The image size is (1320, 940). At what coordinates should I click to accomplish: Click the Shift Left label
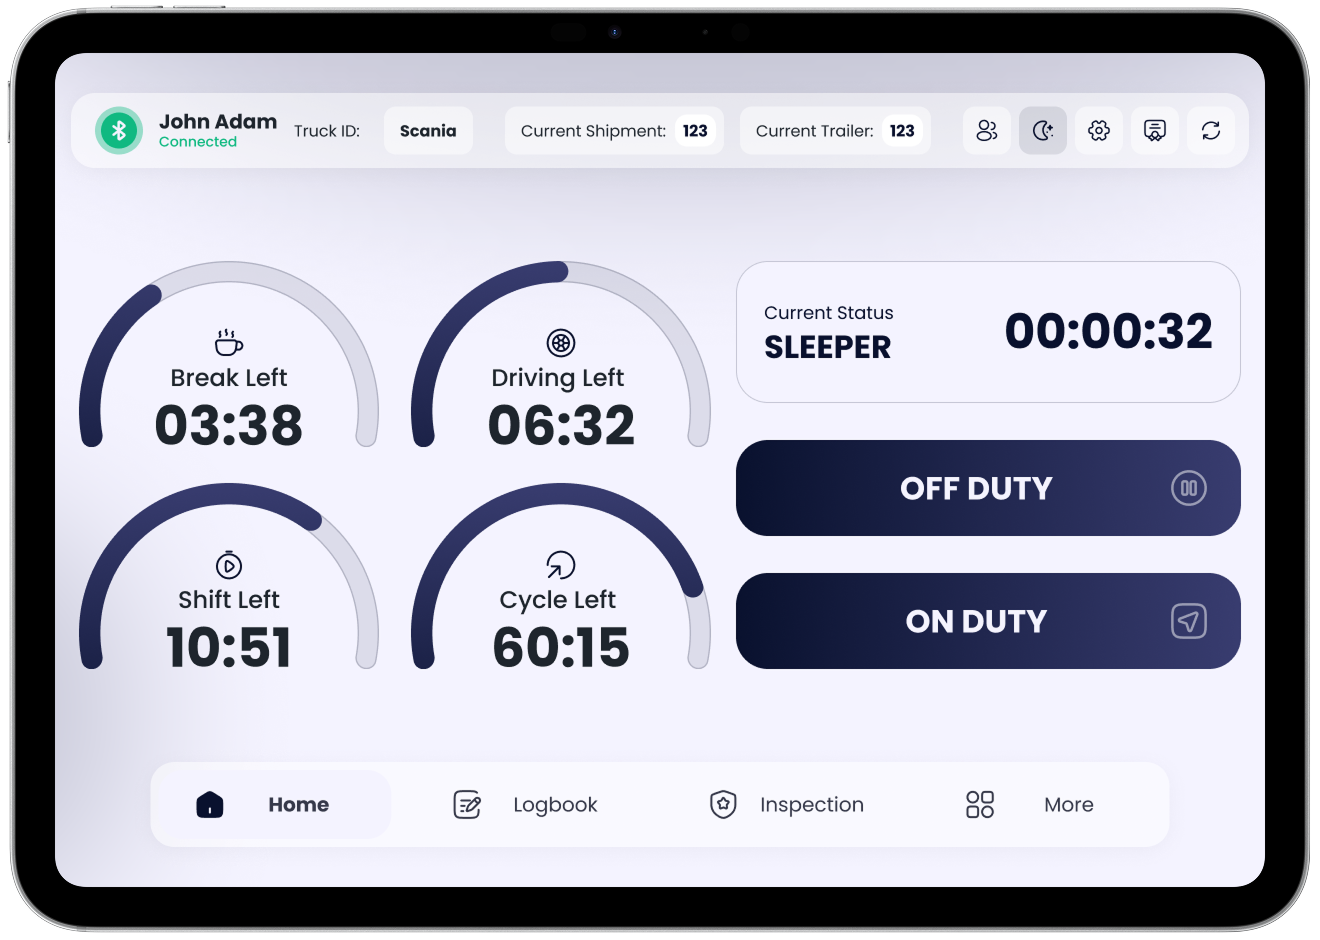[229, 599]
